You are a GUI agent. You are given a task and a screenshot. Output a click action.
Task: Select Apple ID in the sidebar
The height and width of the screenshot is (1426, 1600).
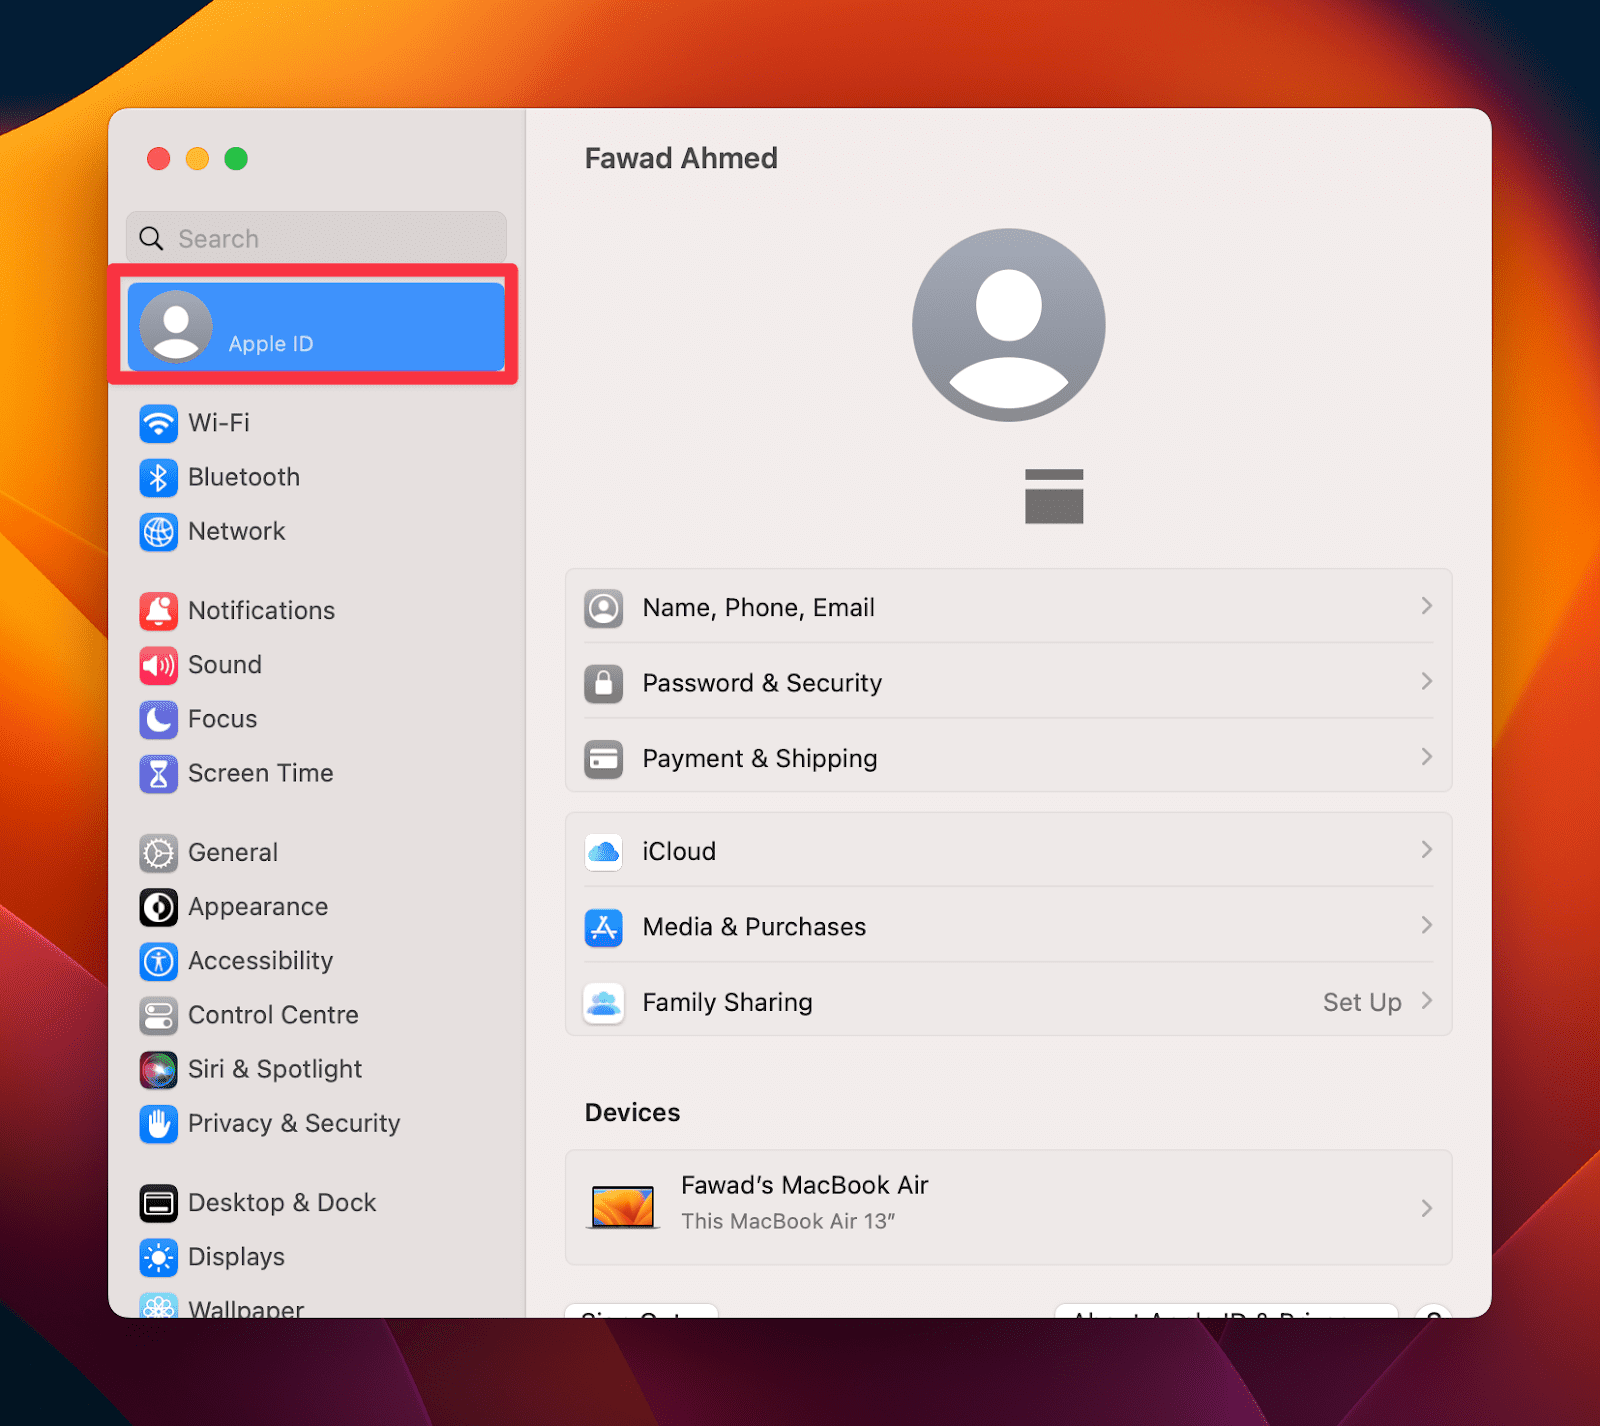316,326
